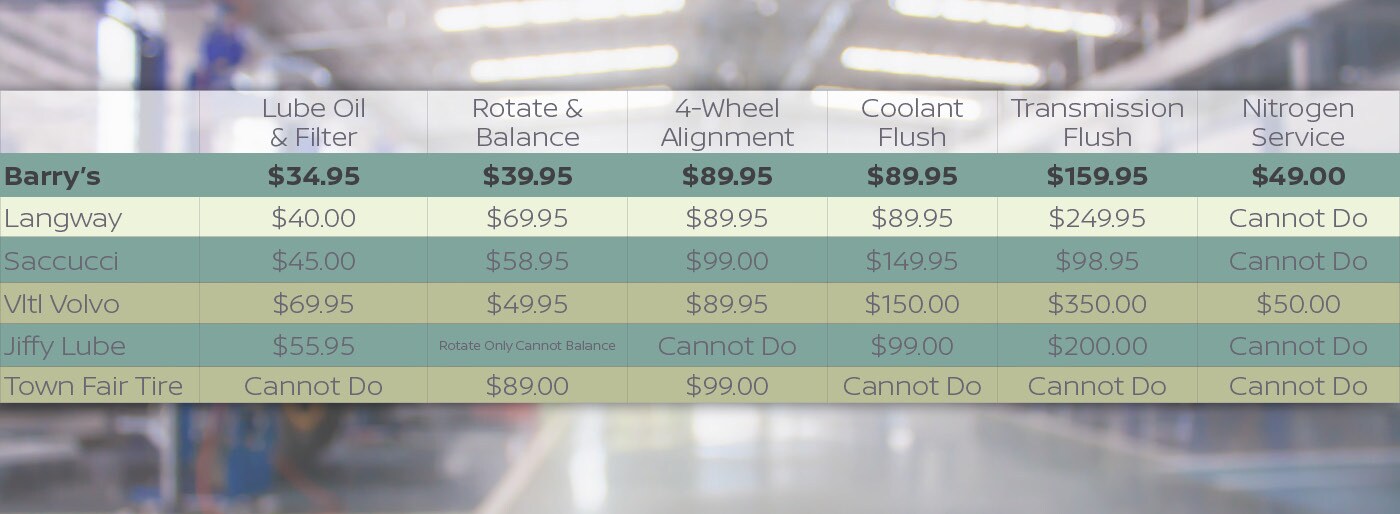The image size is (1400, 514).
Task: Click the Jiffy Lube row label
Action: point(65,346)
